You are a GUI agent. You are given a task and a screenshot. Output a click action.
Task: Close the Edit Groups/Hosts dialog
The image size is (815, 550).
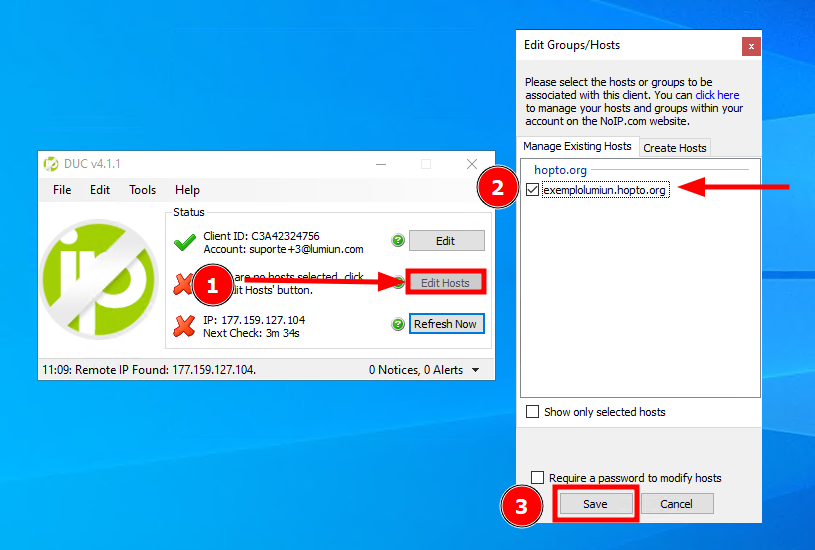pyautogui.click(x=751, y=46)
